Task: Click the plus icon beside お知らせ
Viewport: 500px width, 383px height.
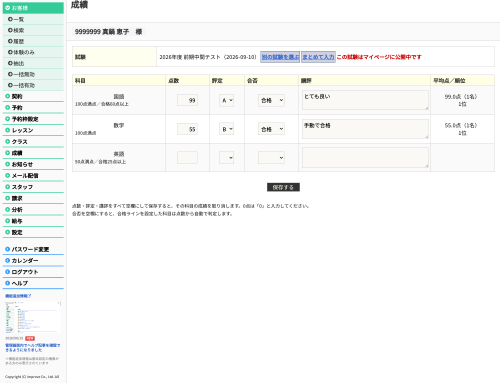Action: [x=8, y=164]
